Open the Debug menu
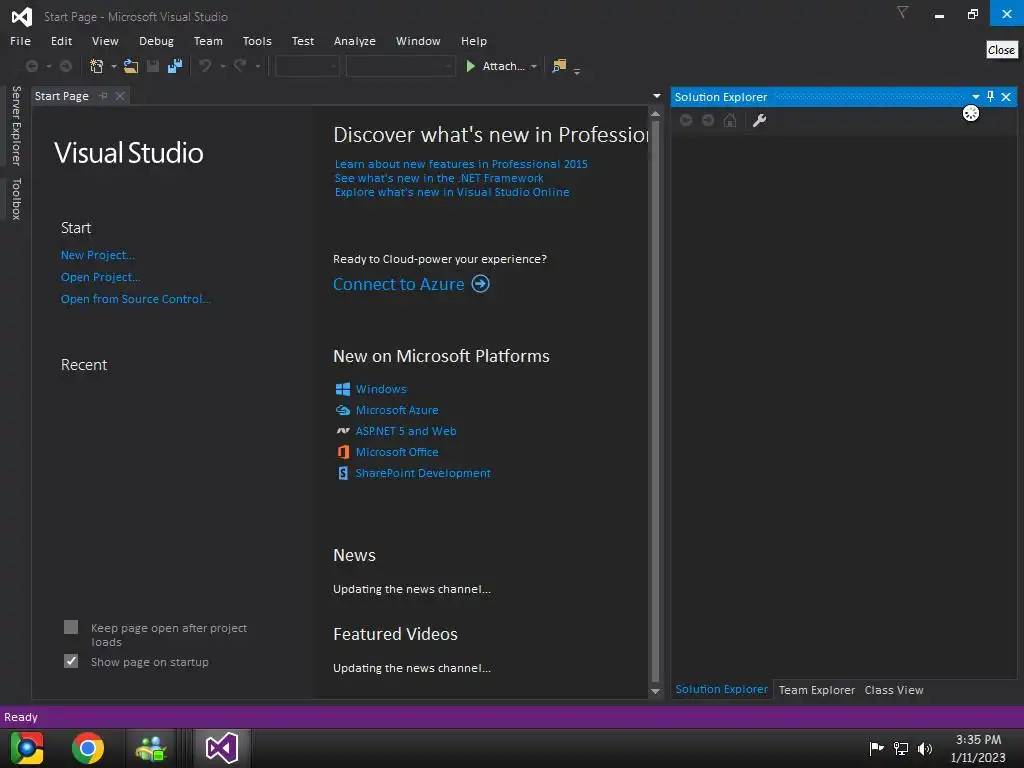The image size is (1024, 768). tap(156, 41)
